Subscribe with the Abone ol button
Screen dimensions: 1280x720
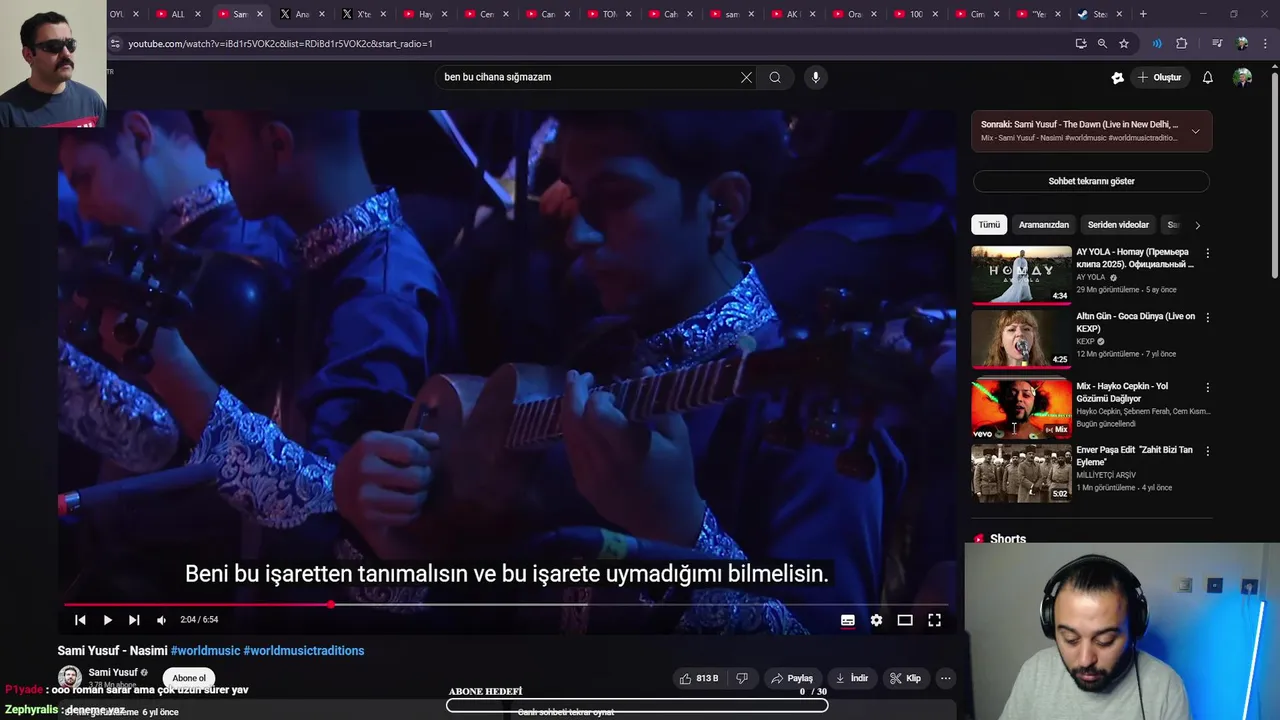pos(189,678)
